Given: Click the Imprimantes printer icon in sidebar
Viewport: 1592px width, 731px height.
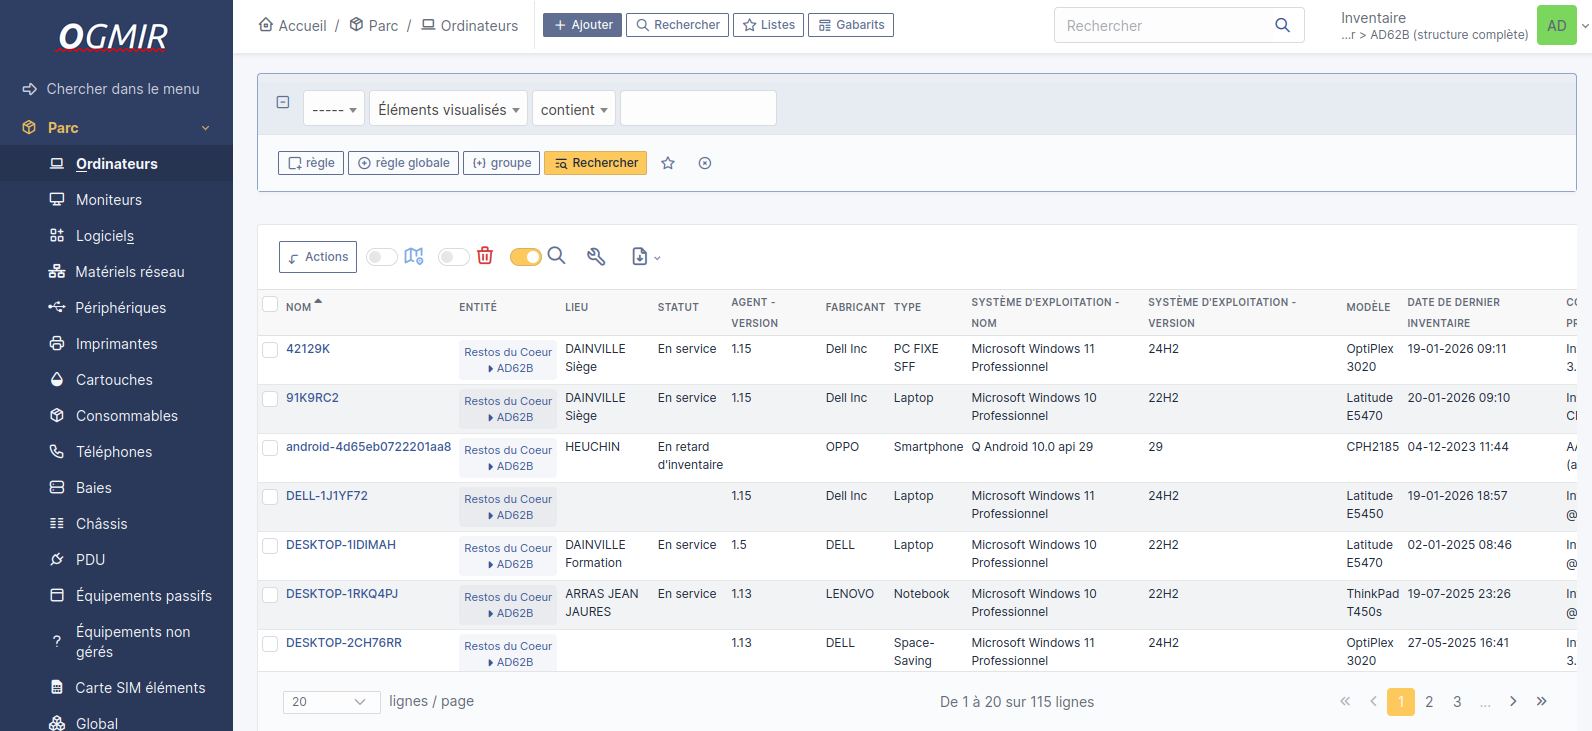Looking at the screenshot, I should [x=57, y=344].
